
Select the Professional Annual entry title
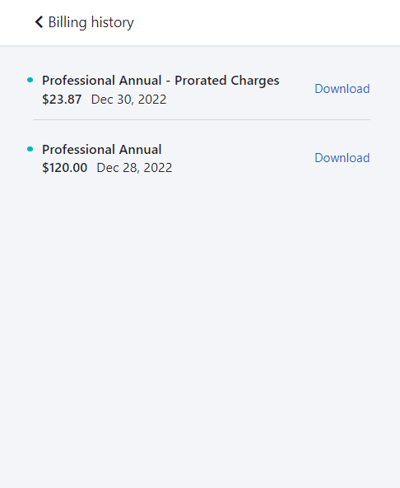102,149
